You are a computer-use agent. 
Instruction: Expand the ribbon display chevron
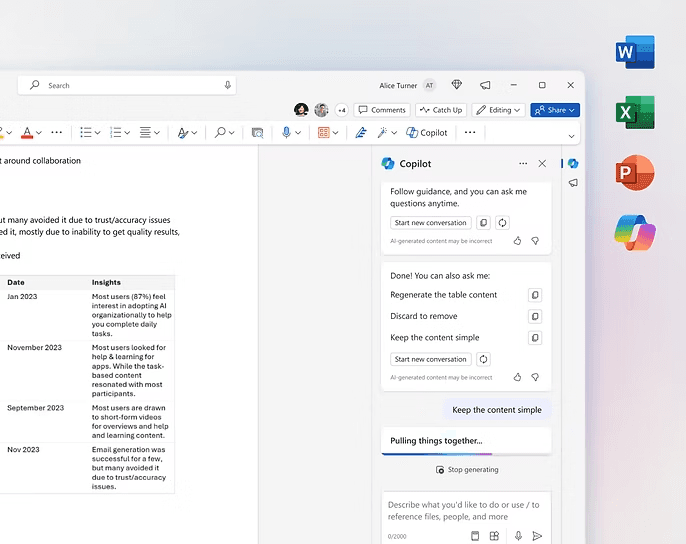tap(571, 136)
